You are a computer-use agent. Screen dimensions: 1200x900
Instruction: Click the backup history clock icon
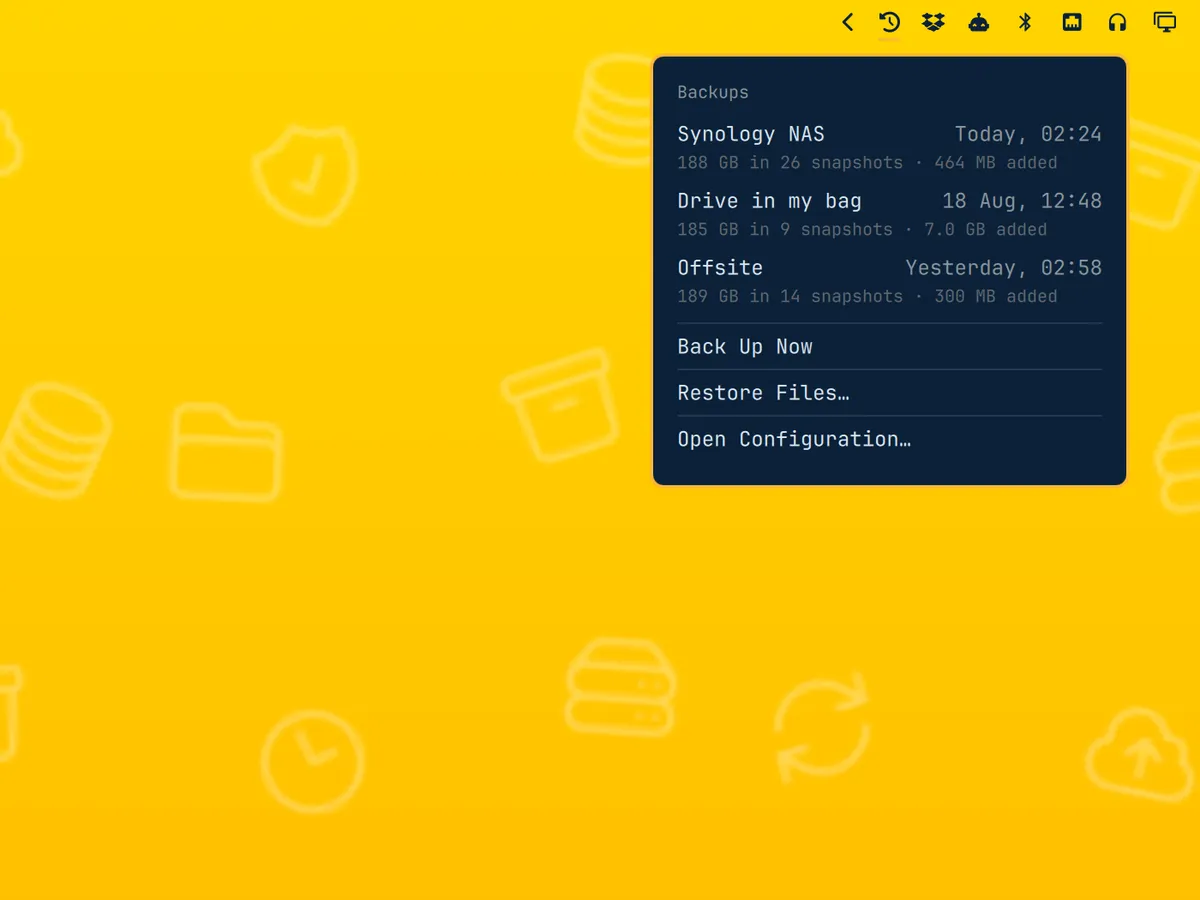click(889, 22)
